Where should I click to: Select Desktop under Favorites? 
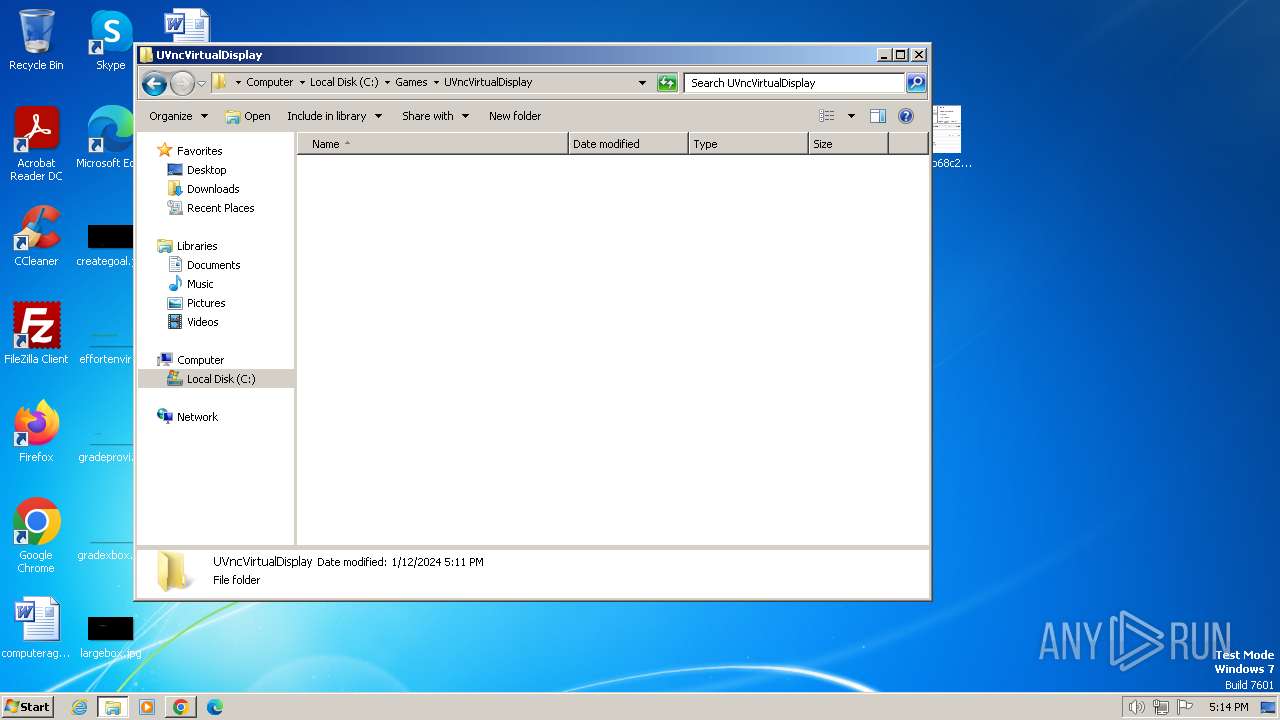click(x=206, y=170)
